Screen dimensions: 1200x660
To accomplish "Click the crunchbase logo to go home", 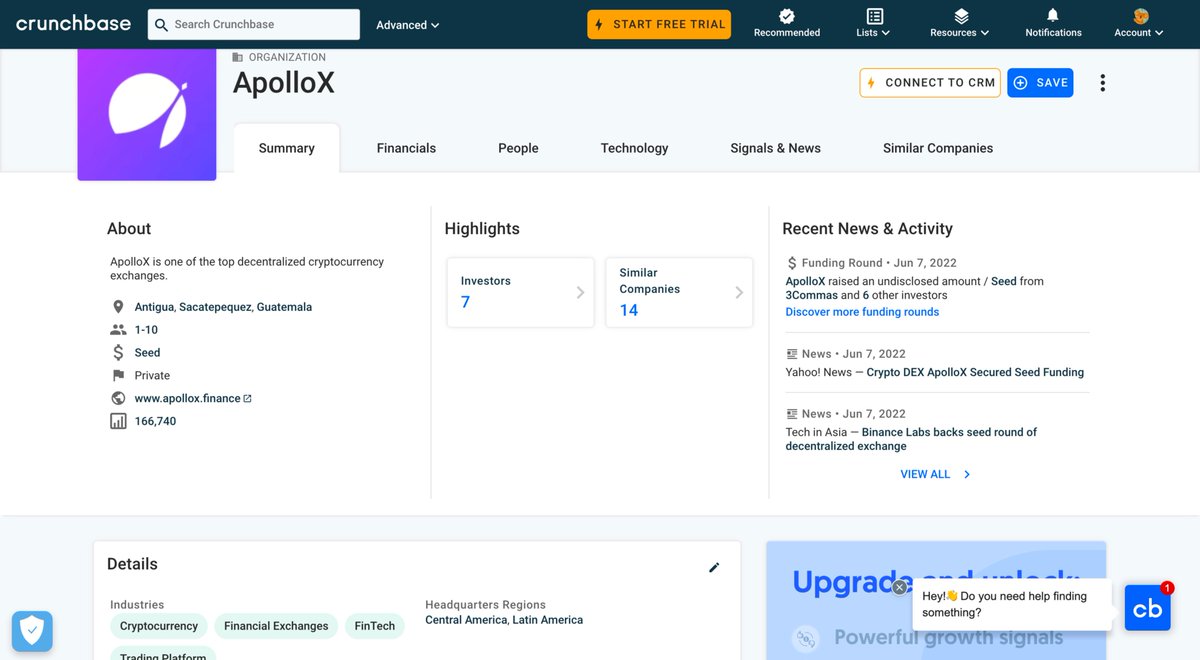I will coord(72,22).
